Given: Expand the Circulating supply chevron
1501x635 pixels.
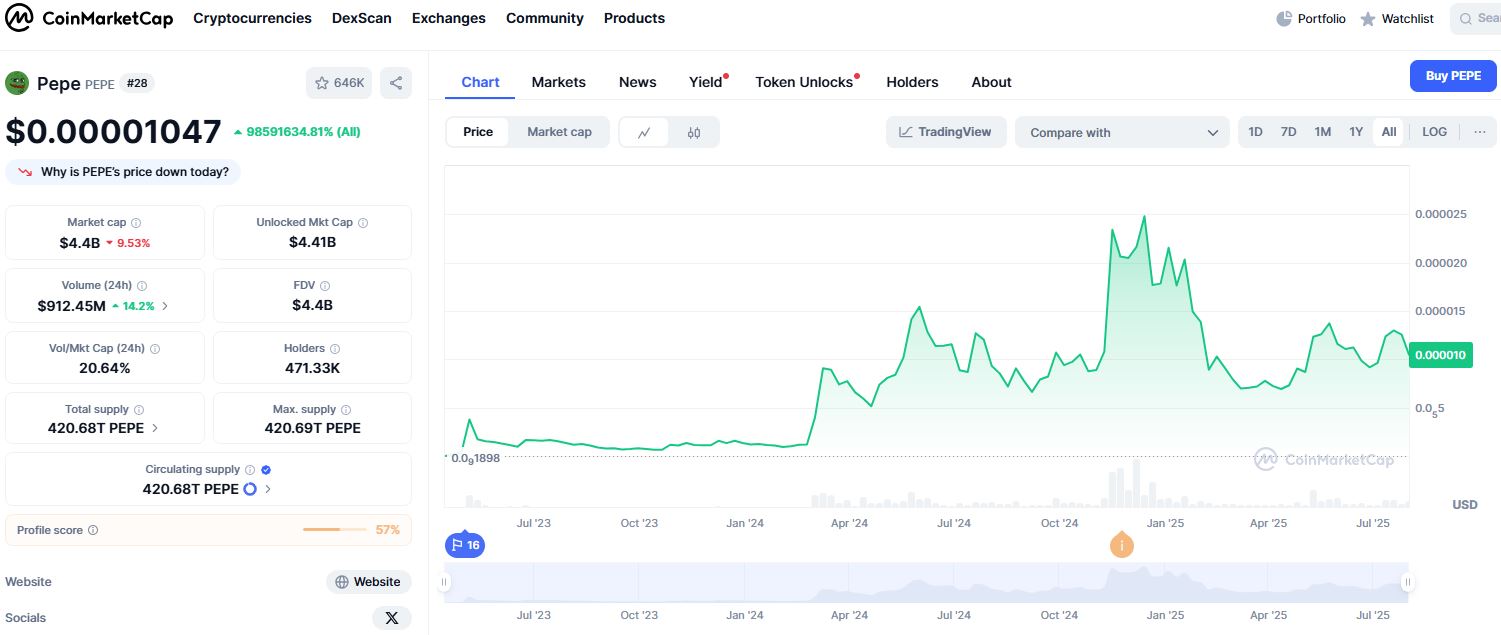Looking at the screenshot, I should [268, 489].
